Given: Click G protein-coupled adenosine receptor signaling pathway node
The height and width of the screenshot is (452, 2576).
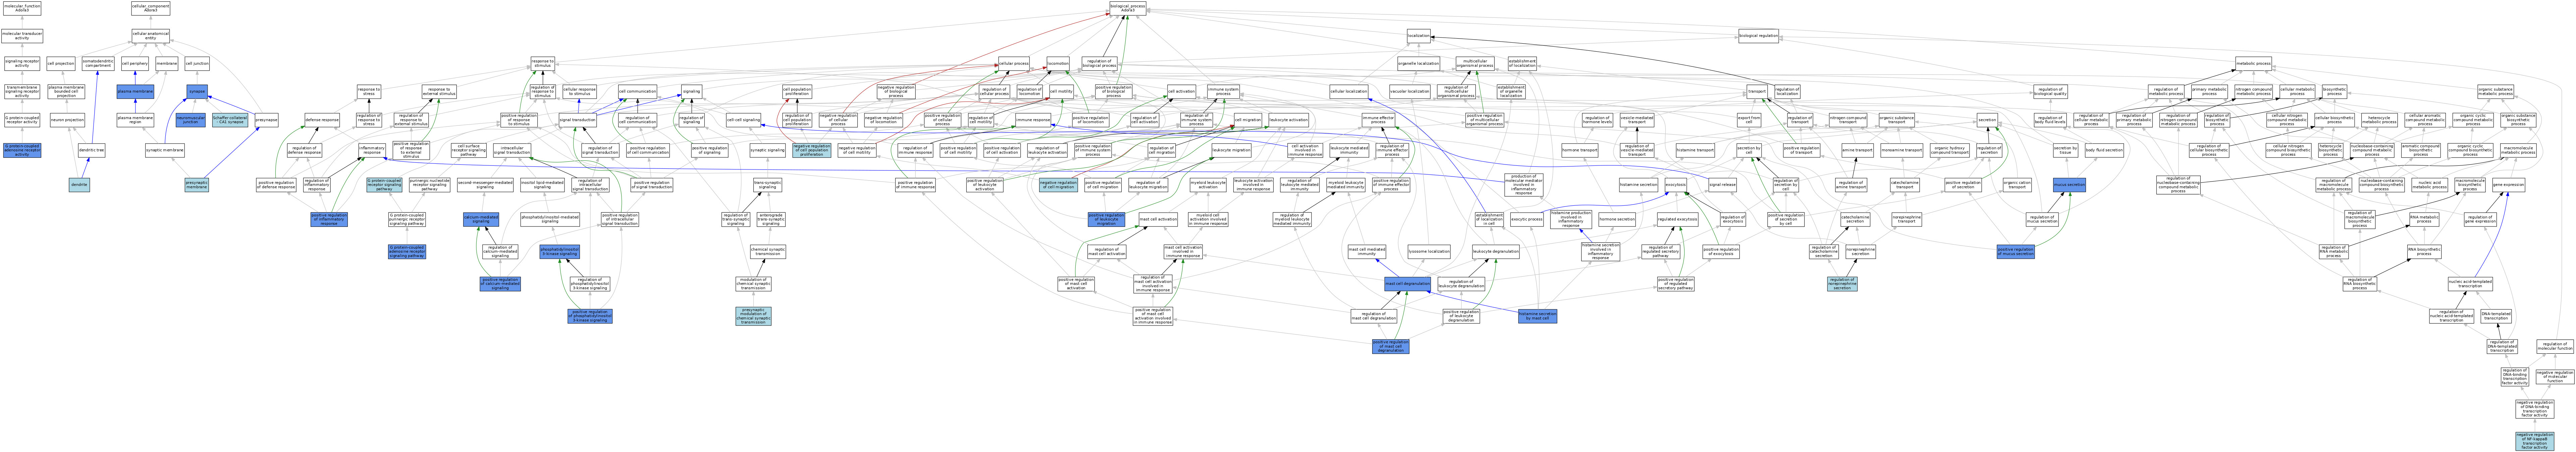Looking at the screenshot, I should pyautogui.click(x=407, y=252).
